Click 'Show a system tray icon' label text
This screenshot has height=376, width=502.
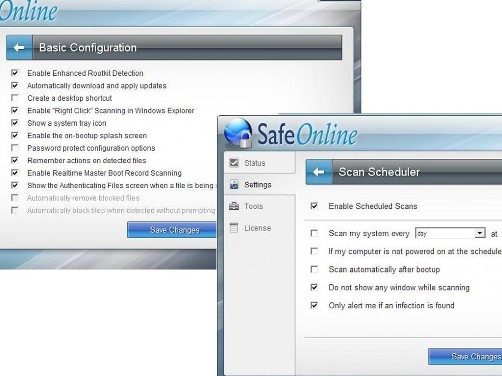pyautogui.click(x=67, y=123)
